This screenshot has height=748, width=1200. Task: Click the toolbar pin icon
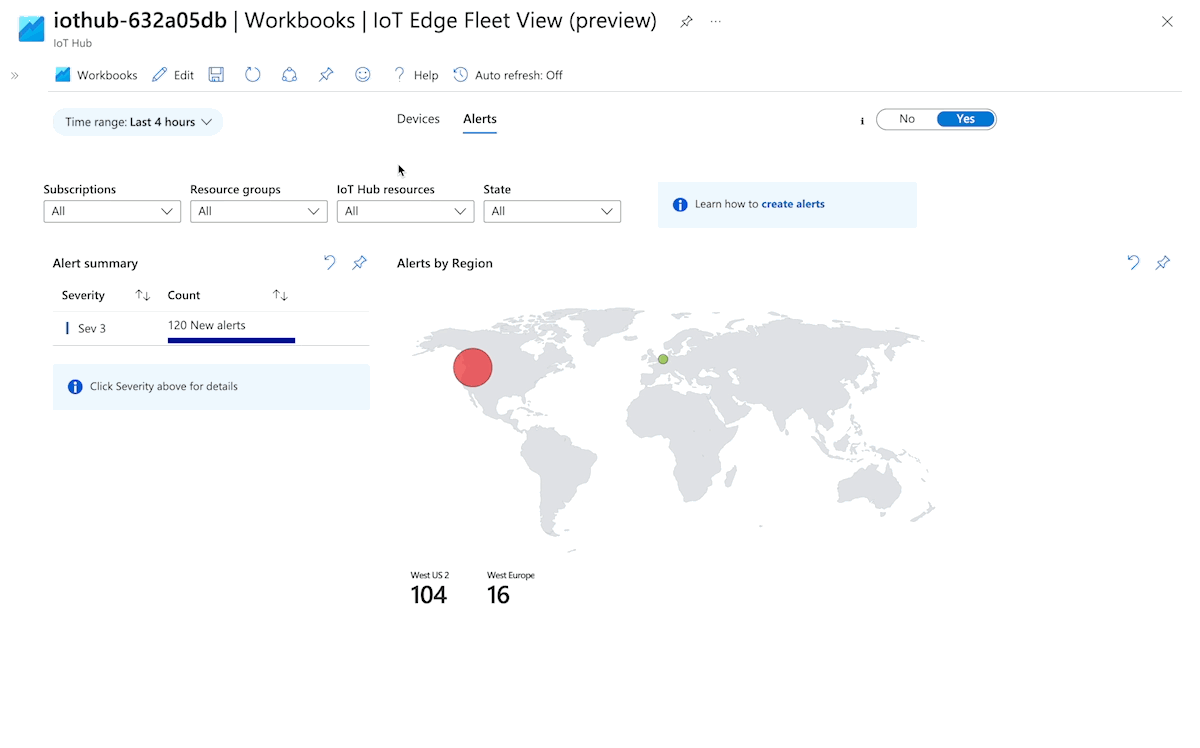pyautogui.click(x=326, y=75)
